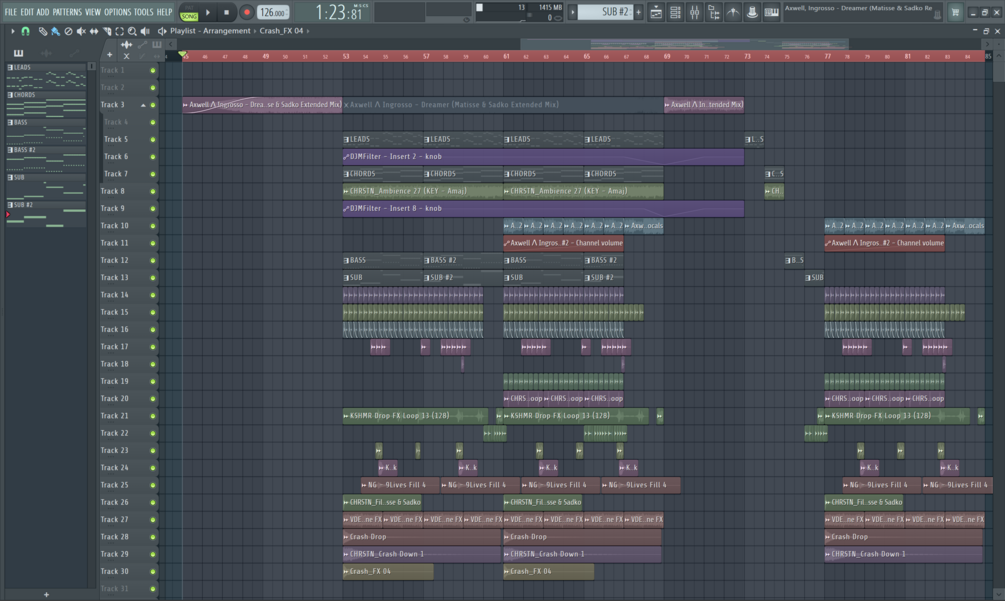The width and height of the screenshot is (1005, 601).
Task: Open the PATTERNS menu
Action: (67, 12)
